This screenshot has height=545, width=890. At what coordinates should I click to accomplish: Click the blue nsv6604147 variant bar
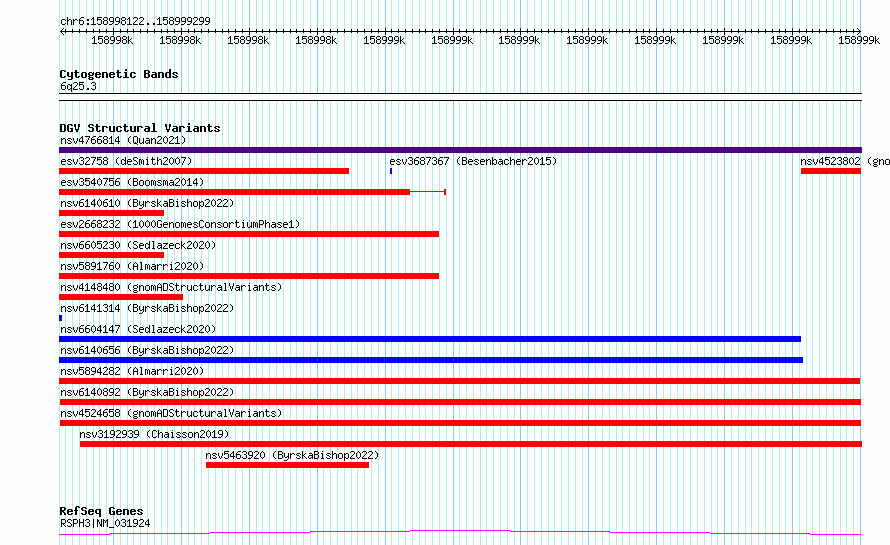[430, 339]
